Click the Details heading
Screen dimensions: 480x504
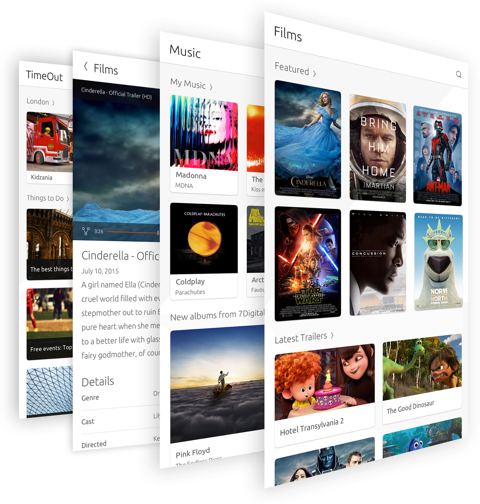[x=98, y=381]
